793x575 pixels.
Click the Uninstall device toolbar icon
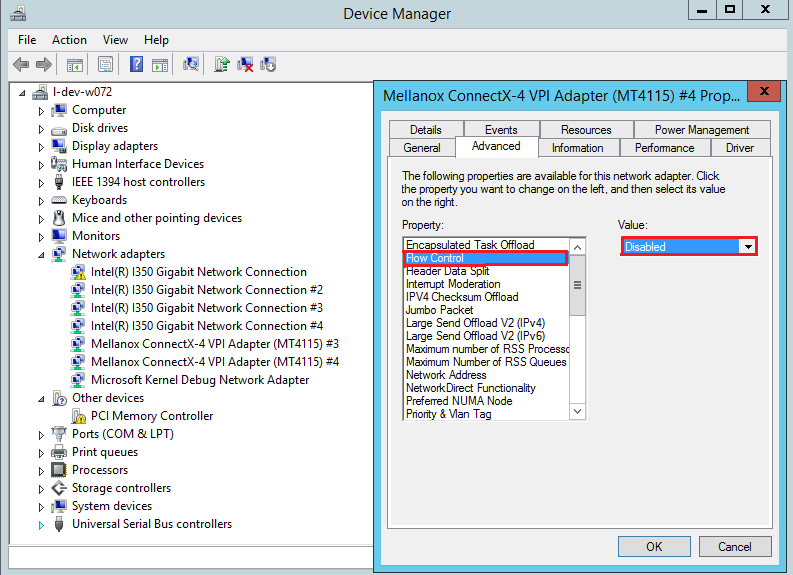pyautogui.click(x=245, y=64)
